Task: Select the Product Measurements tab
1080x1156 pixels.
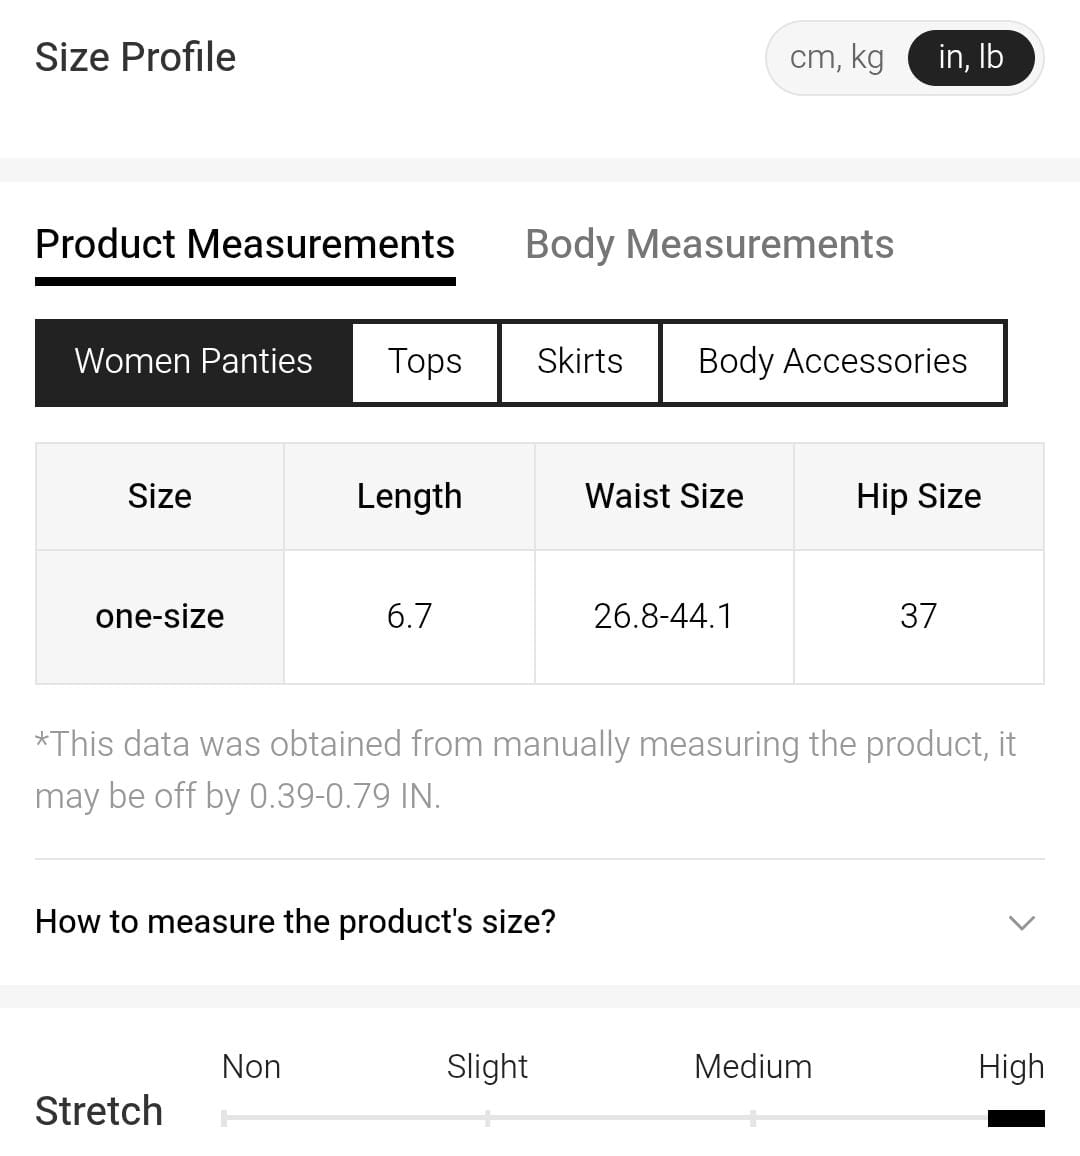Action: click(245, 245)
